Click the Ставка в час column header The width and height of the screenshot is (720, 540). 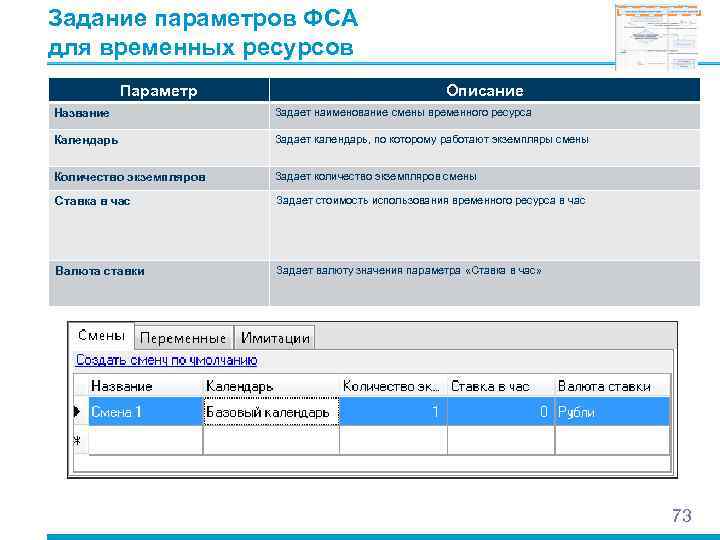pos(501,386)
